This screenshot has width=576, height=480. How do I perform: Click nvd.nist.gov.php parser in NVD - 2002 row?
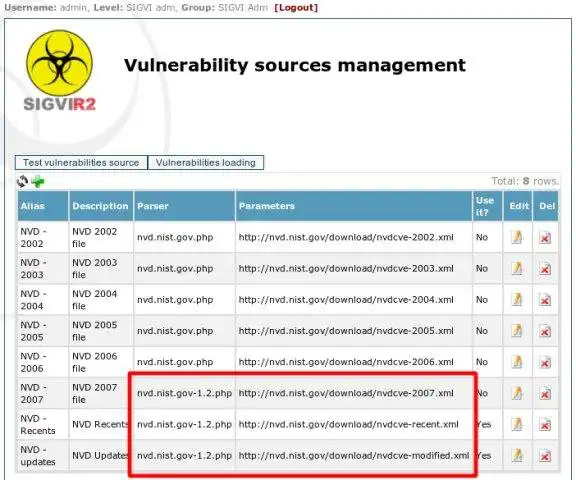click(175, 238)
